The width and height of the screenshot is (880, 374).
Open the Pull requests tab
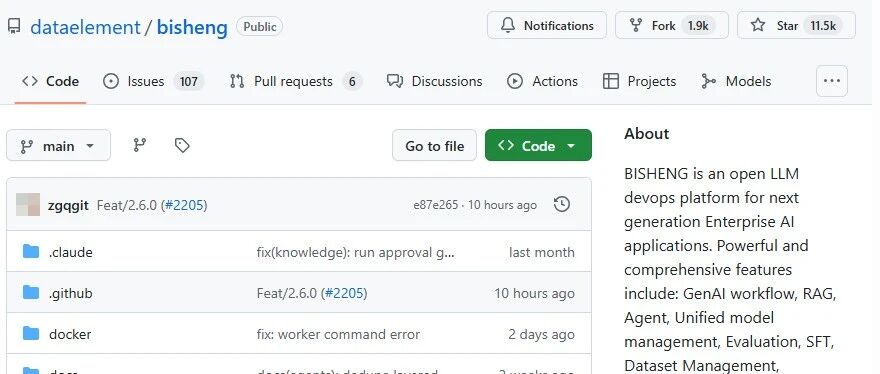click(296, 81)
